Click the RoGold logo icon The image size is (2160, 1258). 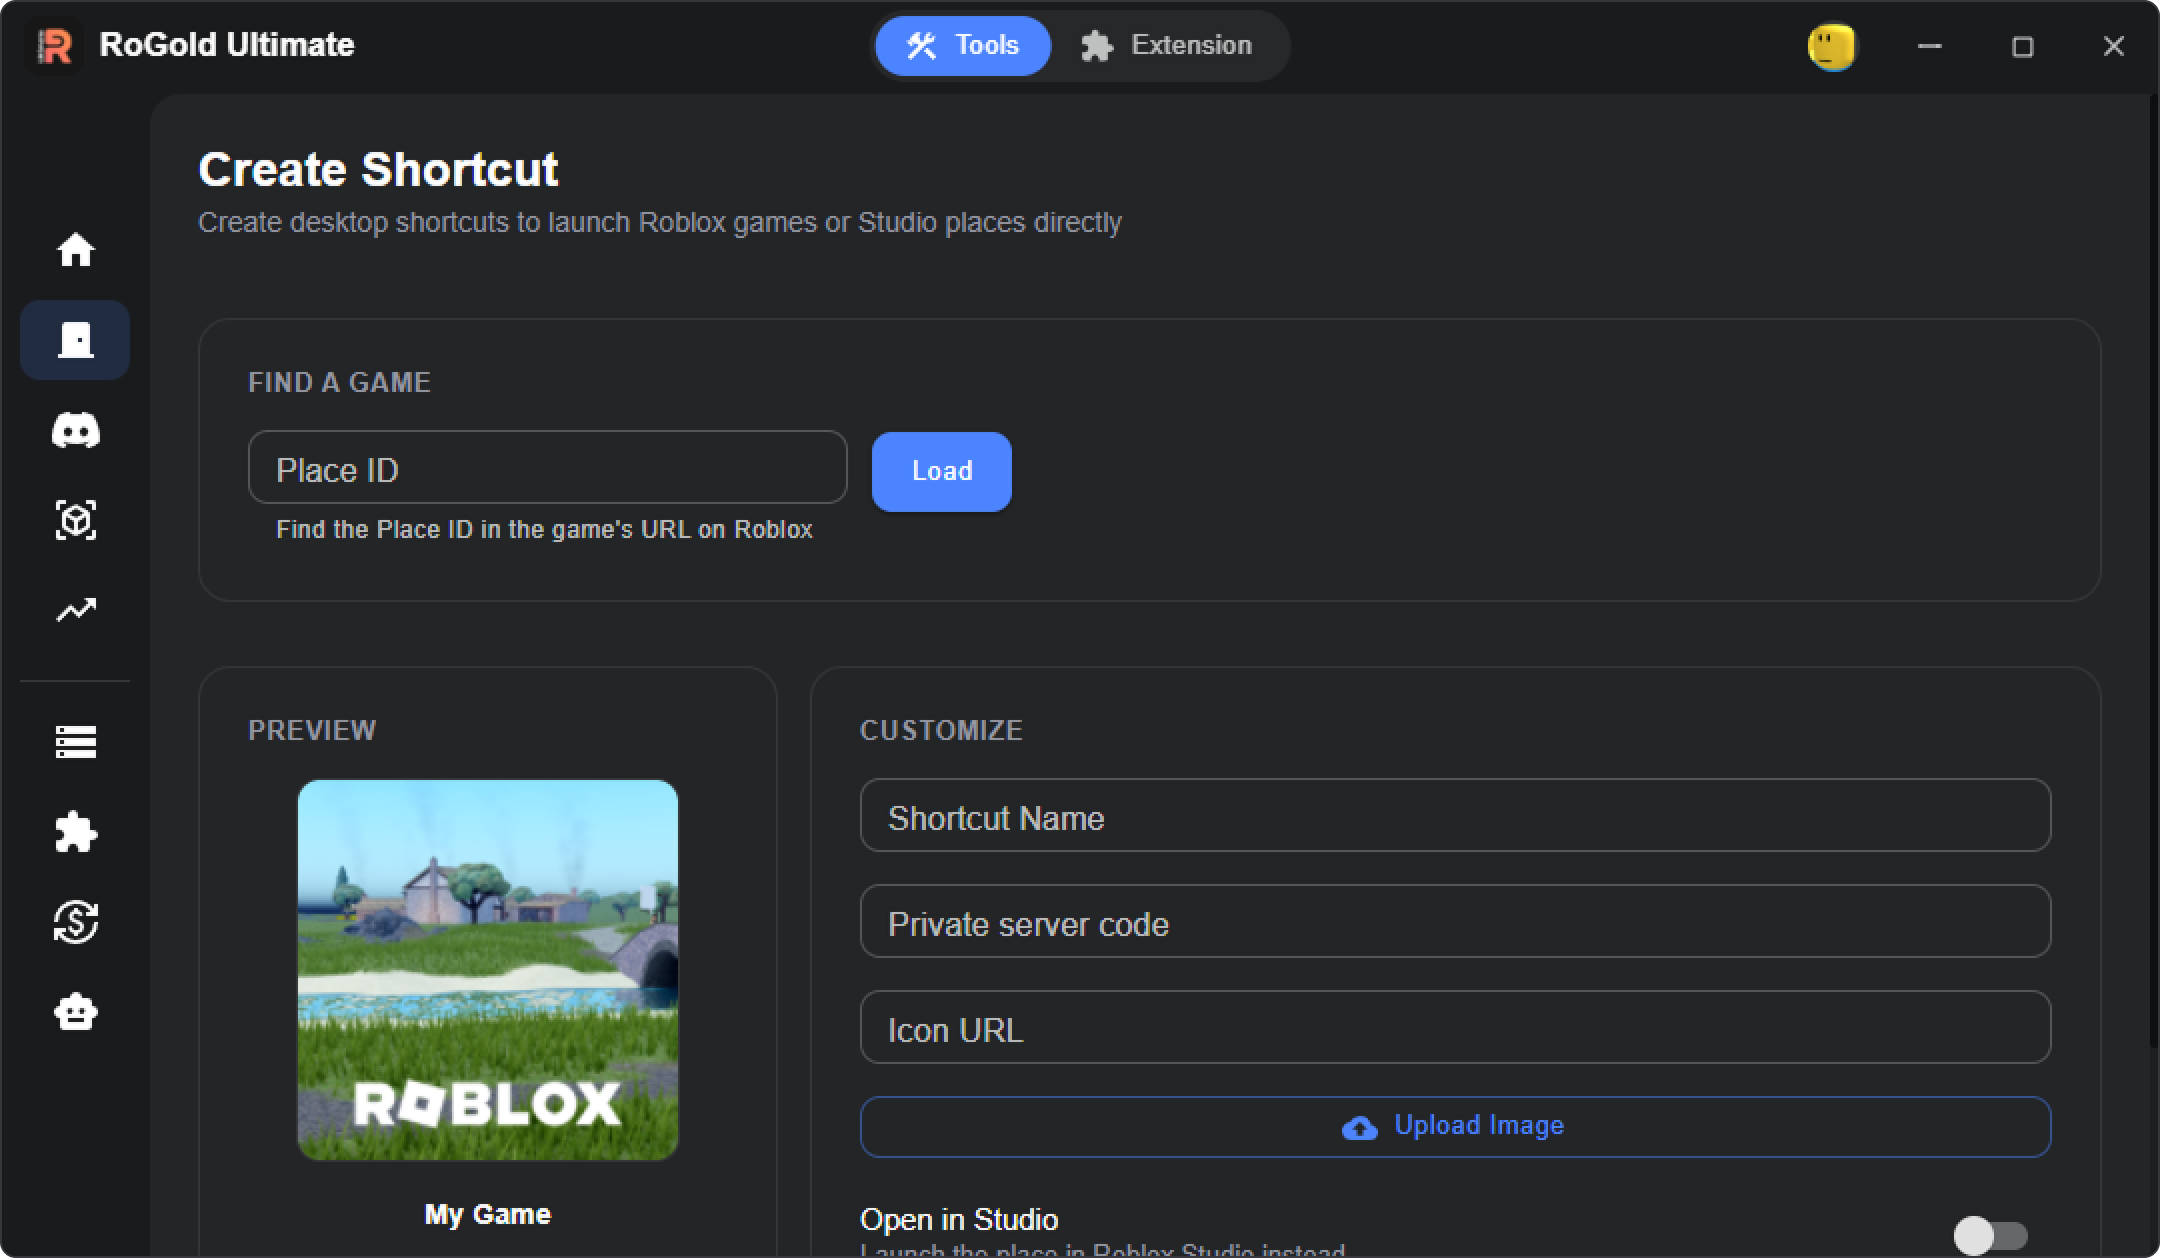pos(55,46)
